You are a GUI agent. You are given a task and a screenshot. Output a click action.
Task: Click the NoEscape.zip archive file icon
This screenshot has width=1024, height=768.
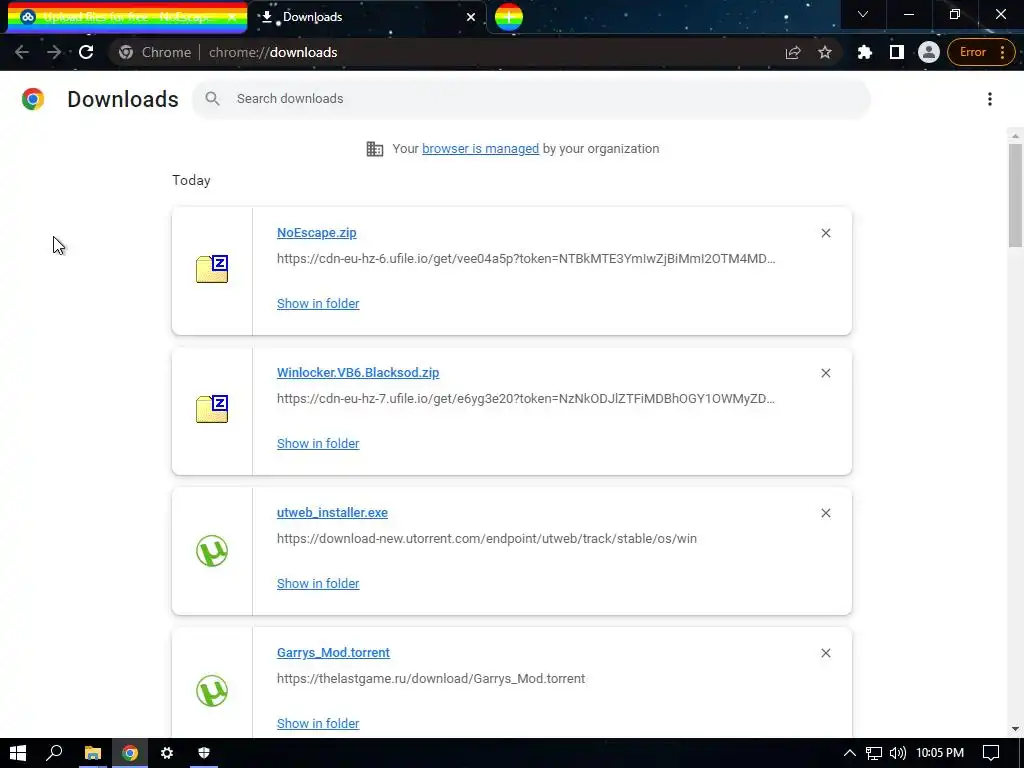[212, 269]
